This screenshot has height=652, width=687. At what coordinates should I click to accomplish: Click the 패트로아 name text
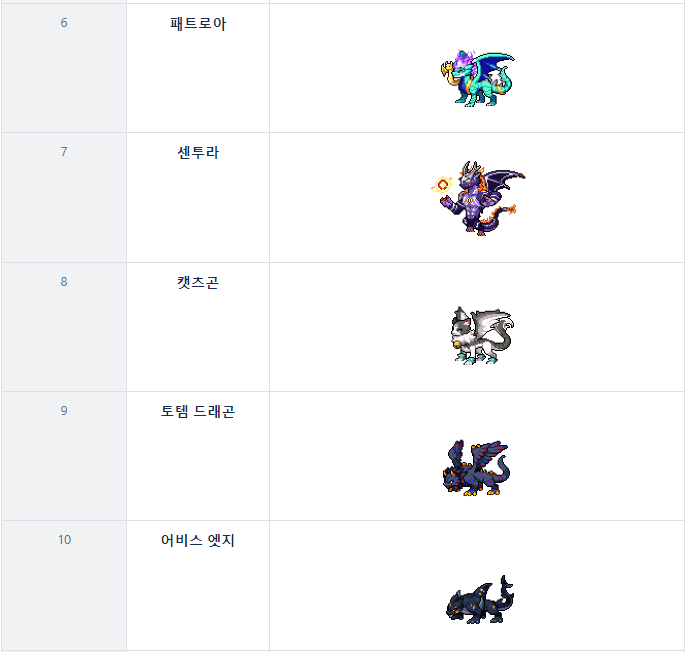tap(198, 23)
